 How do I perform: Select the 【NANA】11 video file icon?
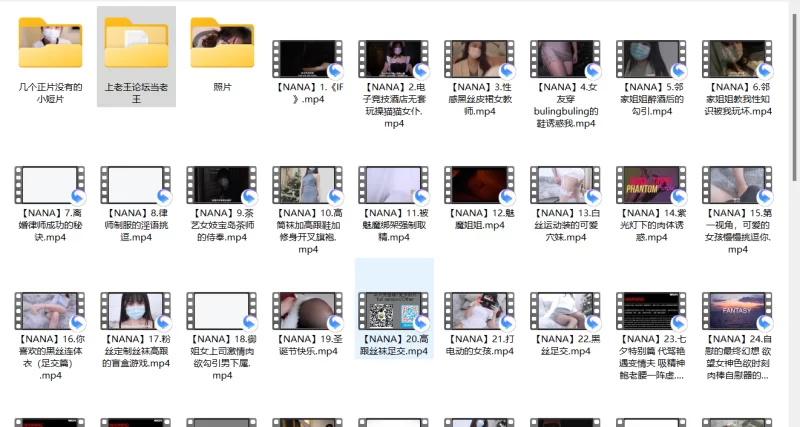[x=393, y=185]
